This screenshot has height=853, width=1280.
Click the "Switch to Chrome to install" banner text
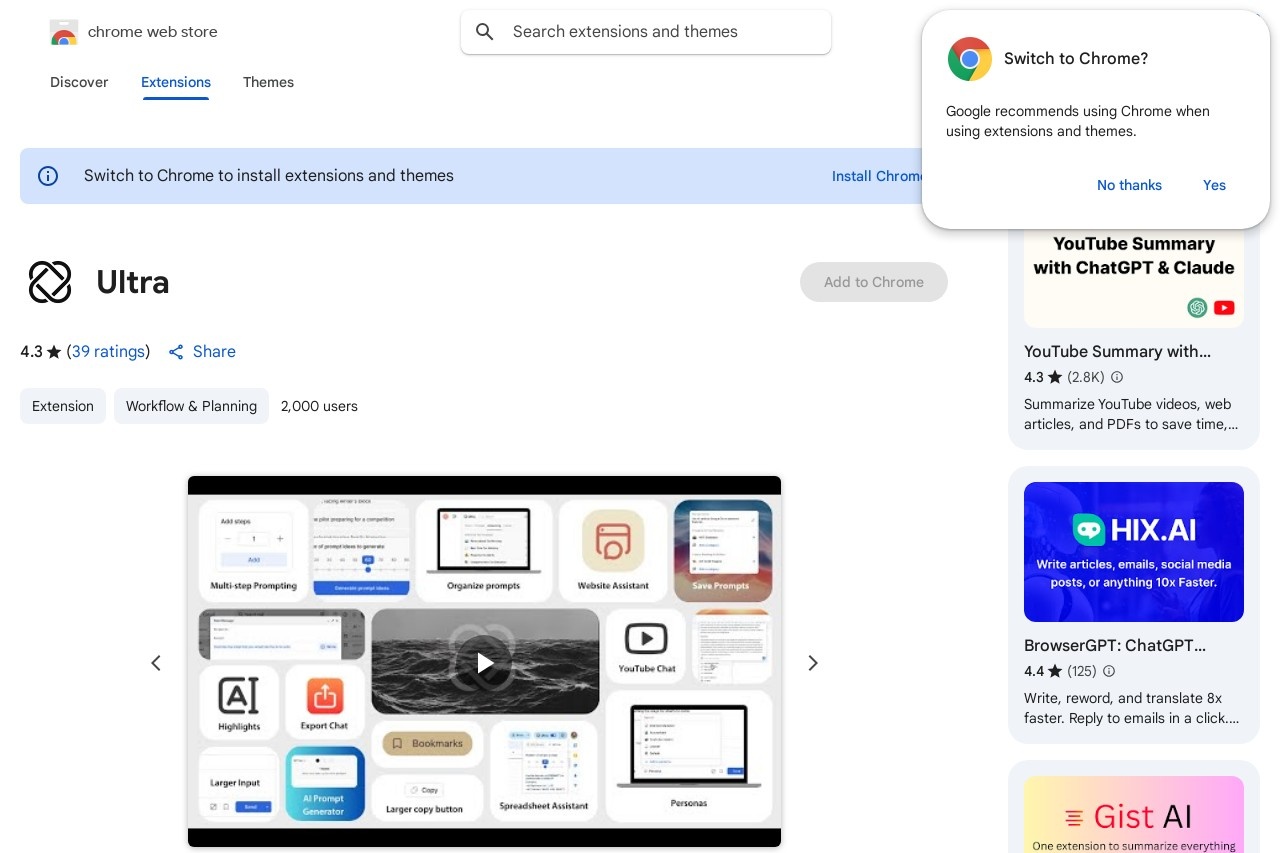click(x=269, y=176)
